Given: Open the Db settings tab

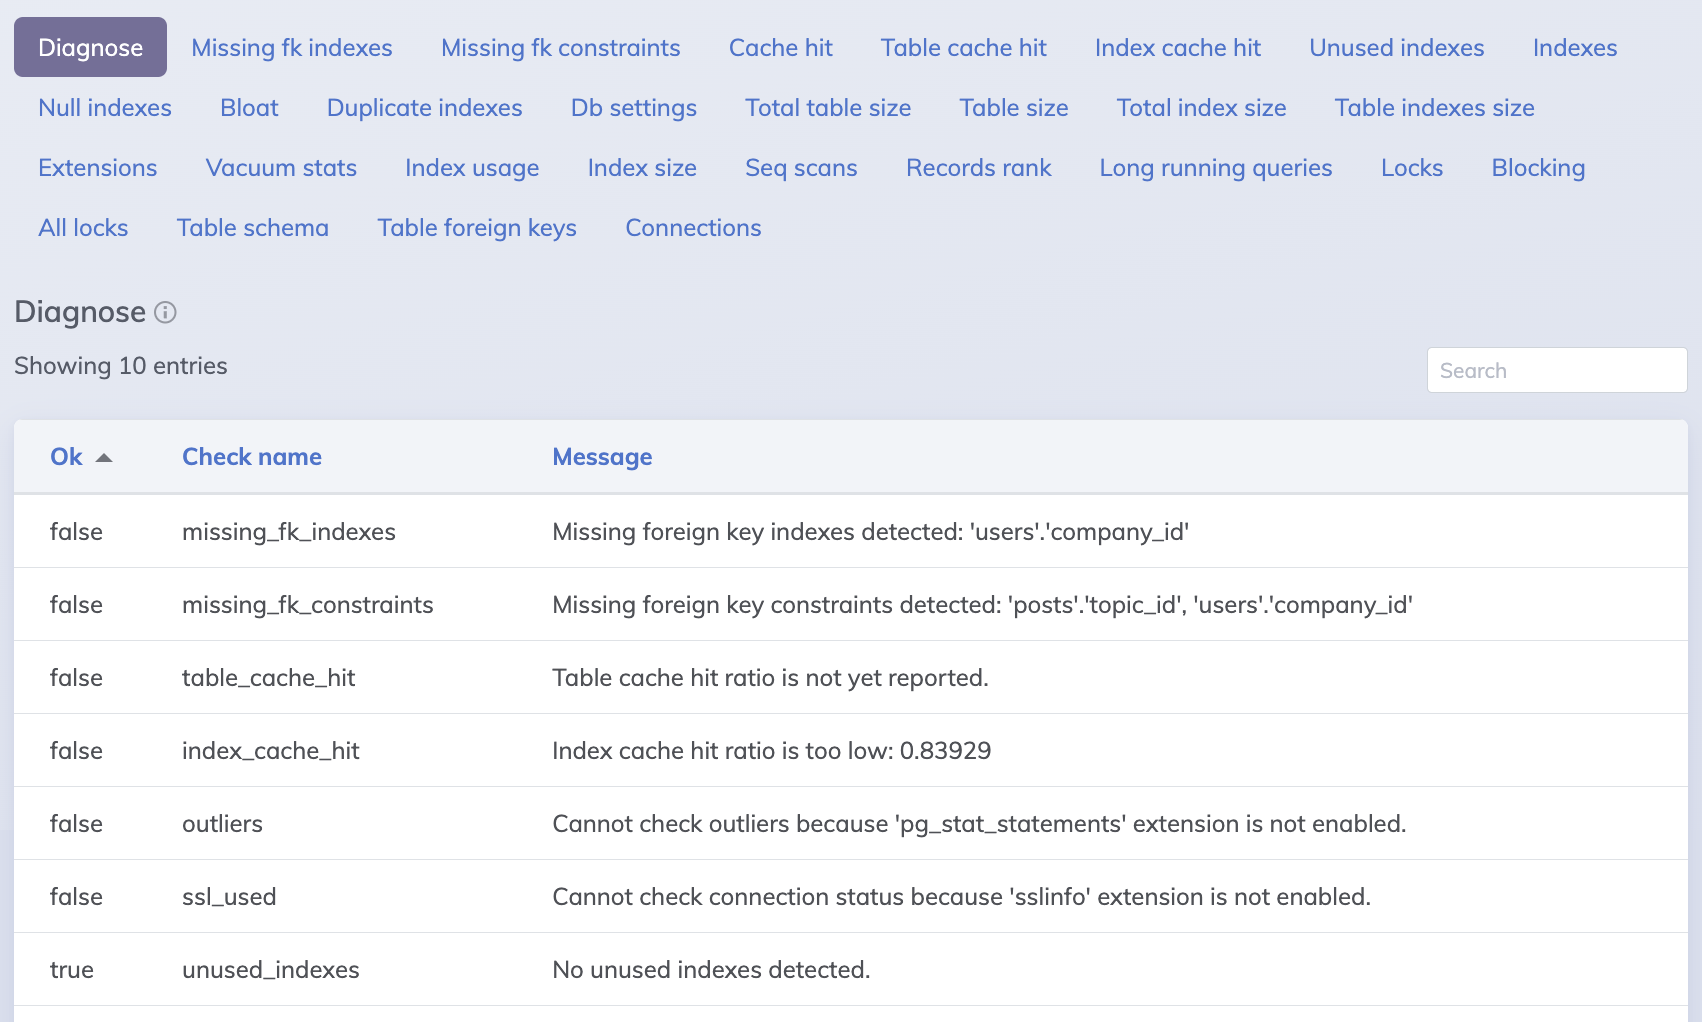Looking at the screenshot, I should 633,108.
